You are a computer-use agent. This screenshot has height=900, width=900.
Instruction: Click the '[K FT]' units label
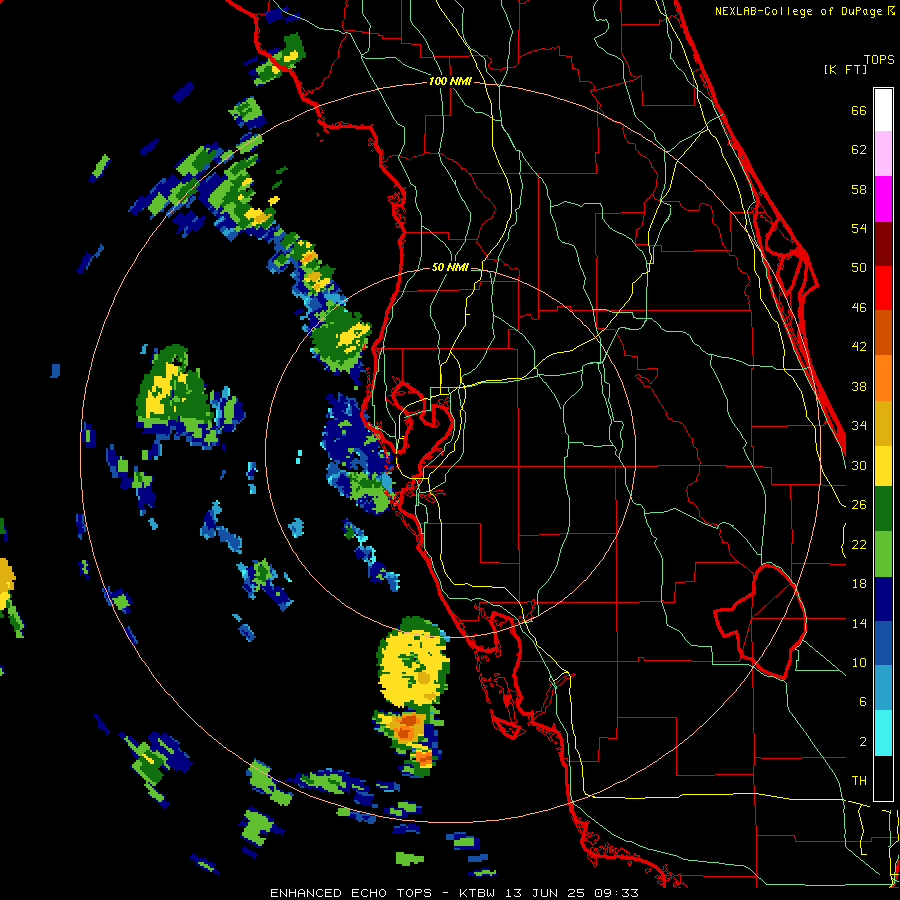click(x=845, y=69)
